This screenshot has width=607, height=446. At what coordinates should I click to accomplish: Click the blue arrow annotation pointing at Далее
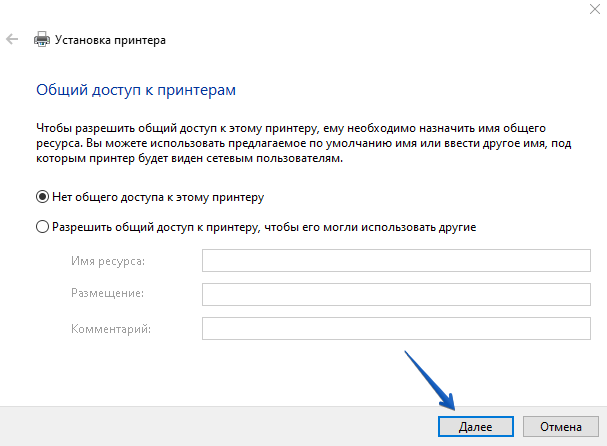tap(430, 380)
